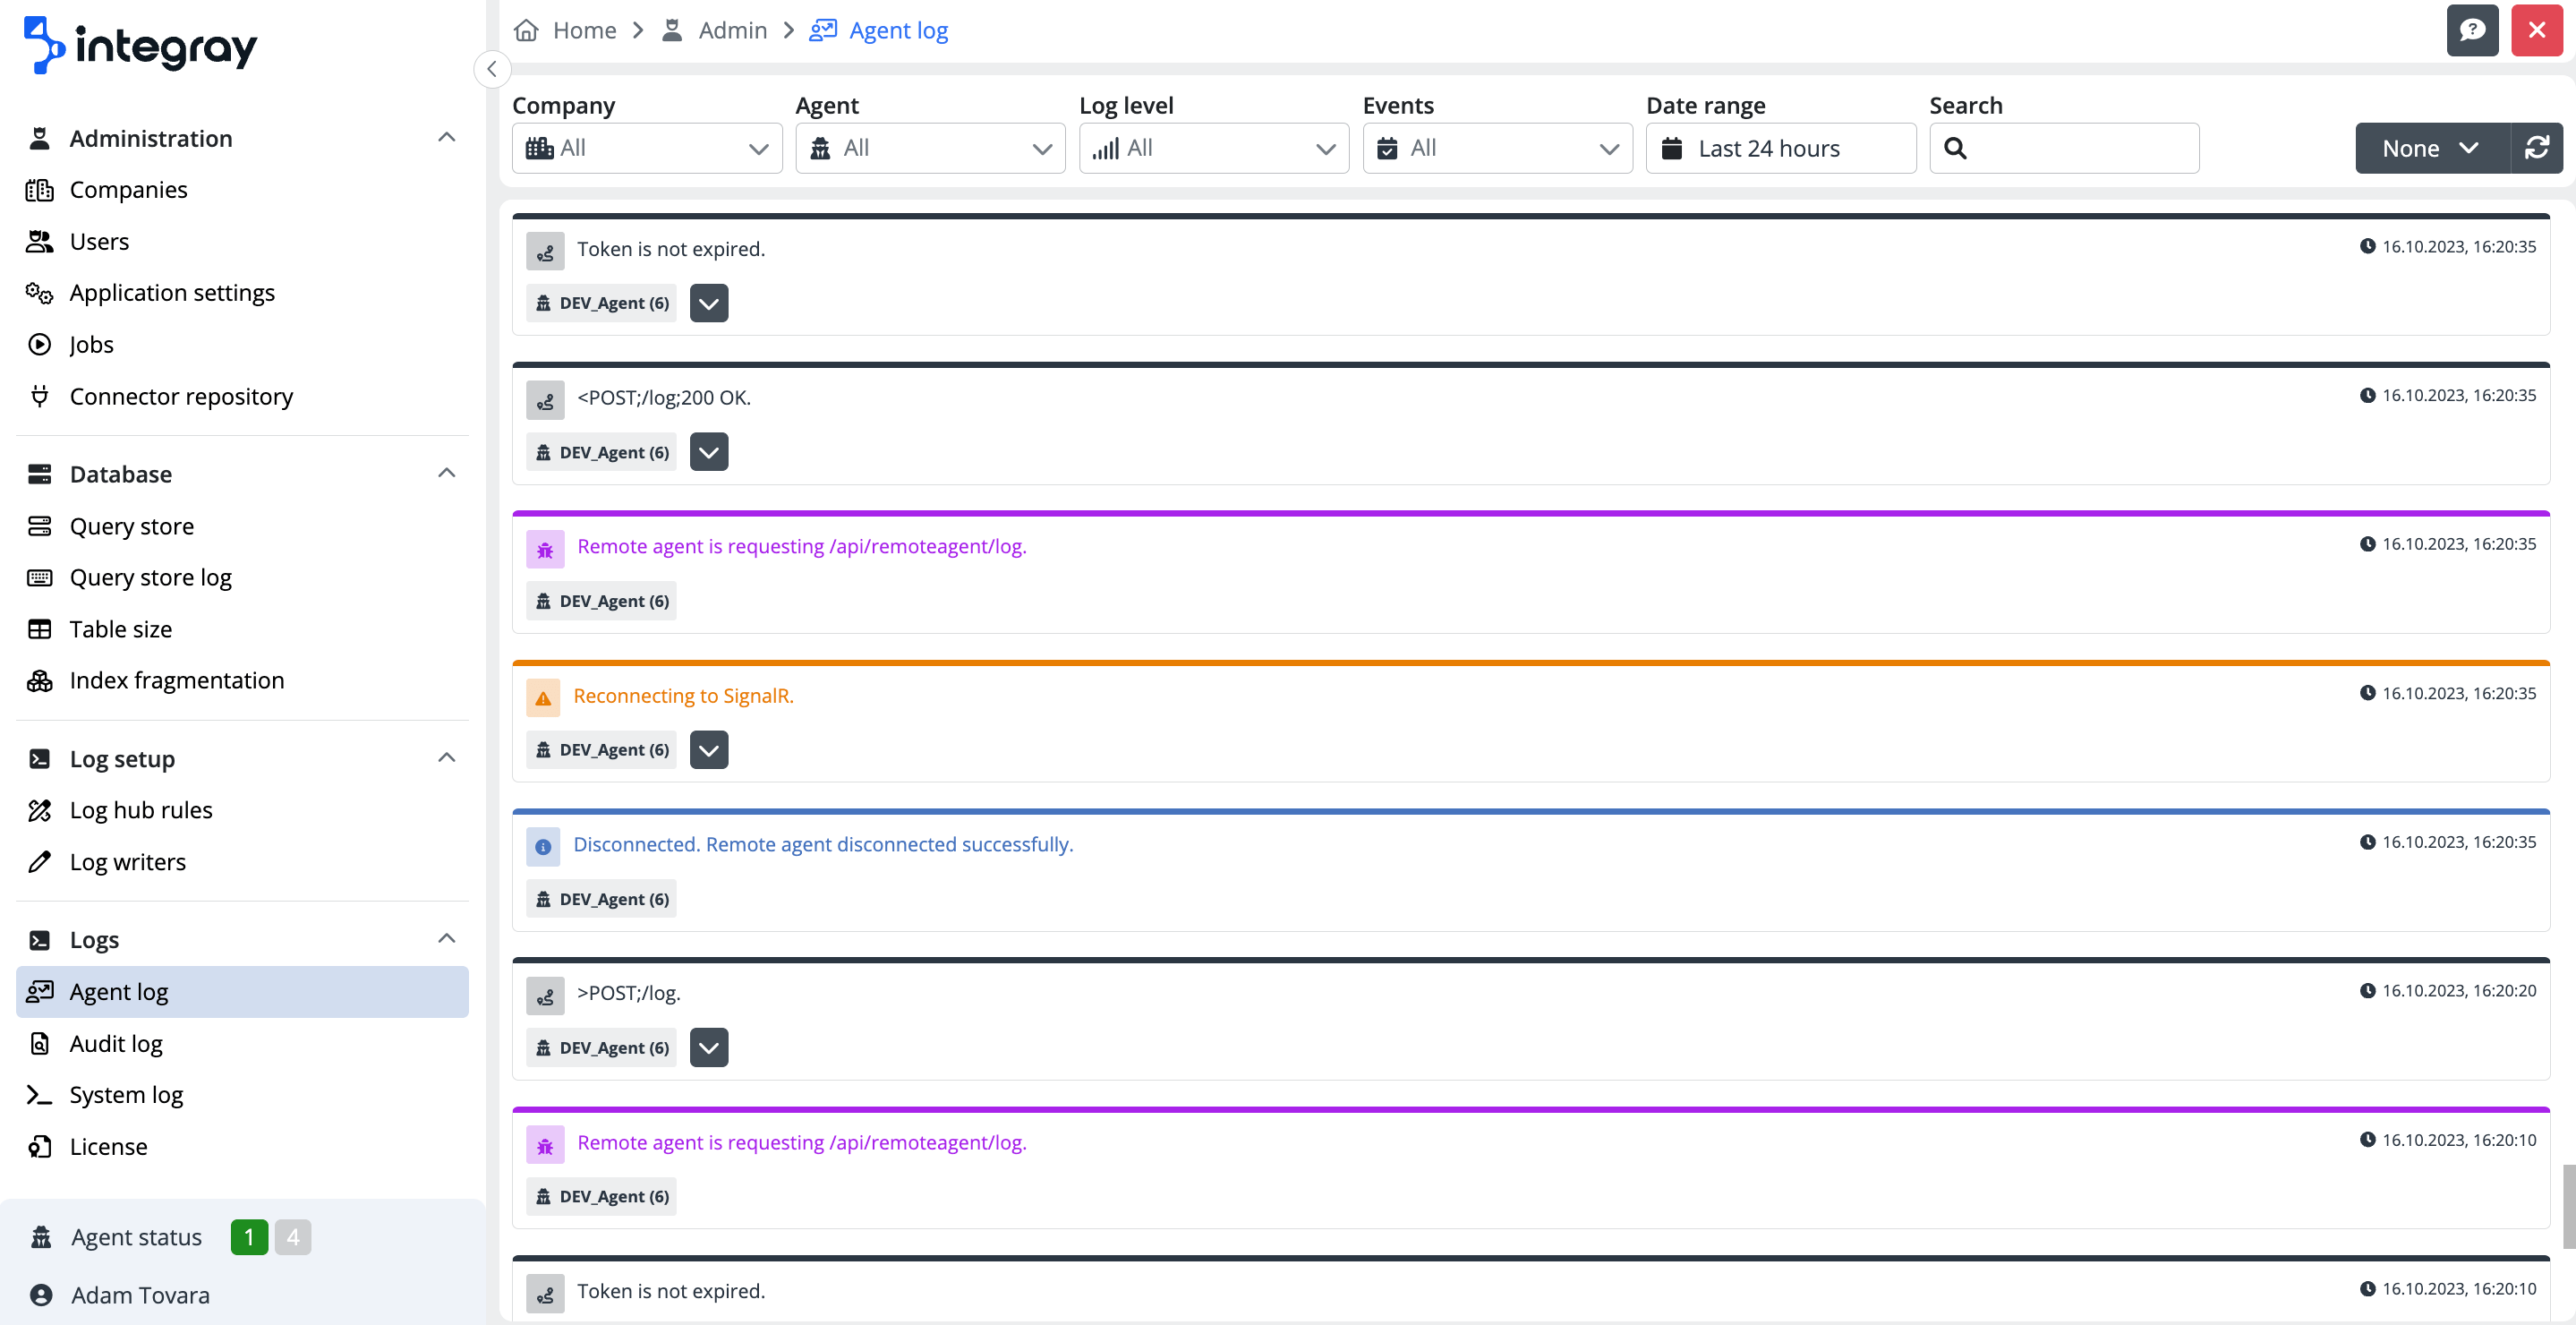Image resolution: width=2576 pixels, height=1325 pixels.
Task: Open the Agent status panel
Action: click(x=135, y=1236)
